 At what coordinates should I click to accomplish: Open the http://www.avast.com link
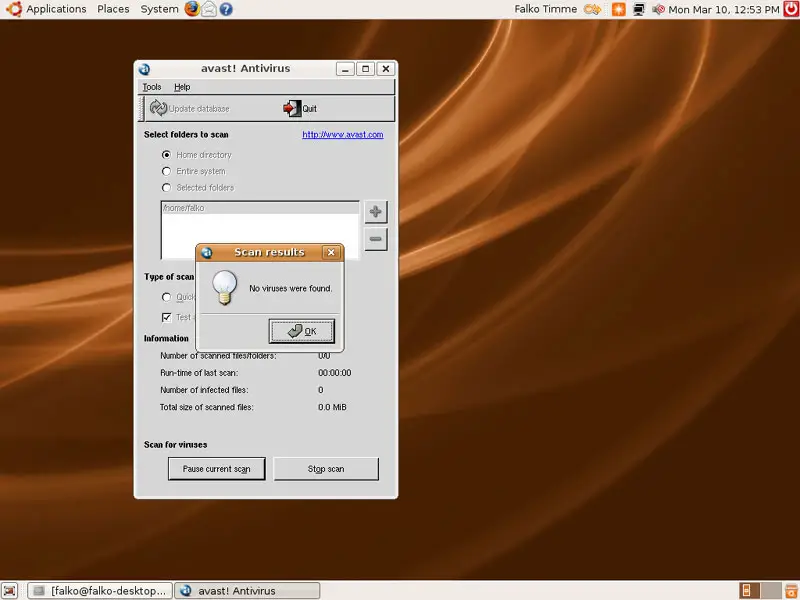click(x=343, y=135)
